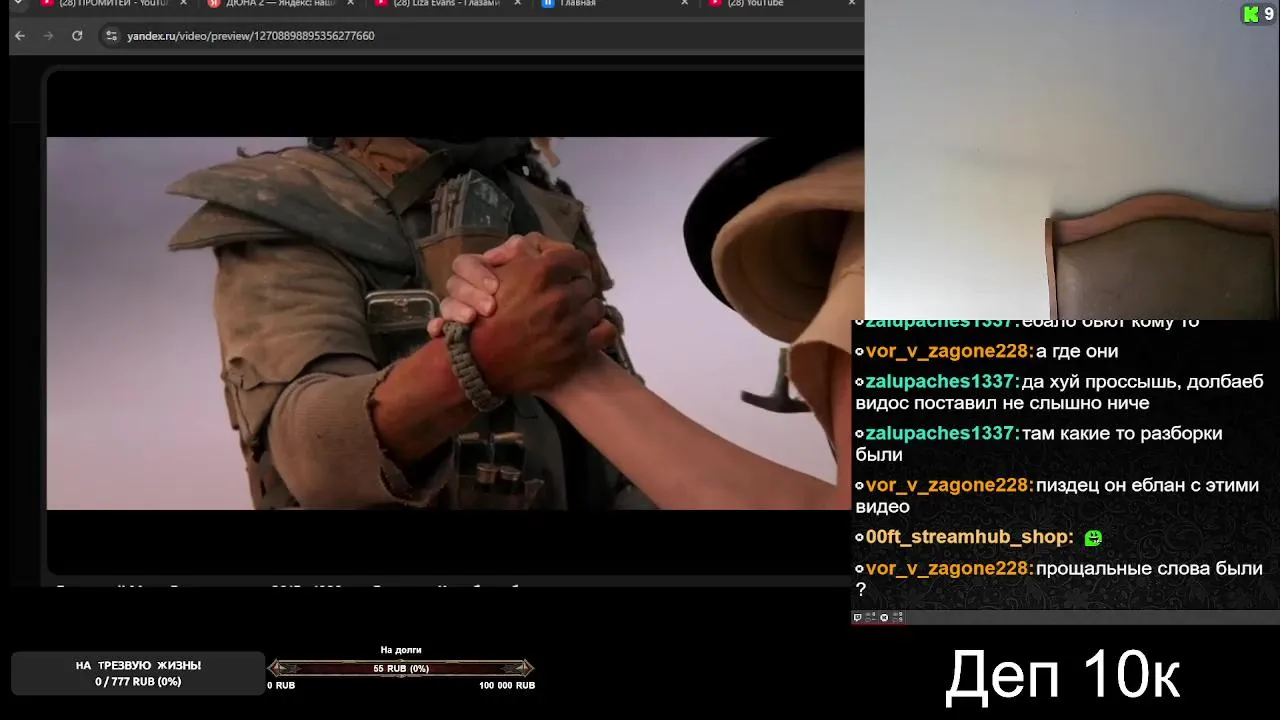The width and height of the screenshot is (1280, 720).
Task: Click the large 'Деп 10к' overlay text
Action: point(1062,675)
